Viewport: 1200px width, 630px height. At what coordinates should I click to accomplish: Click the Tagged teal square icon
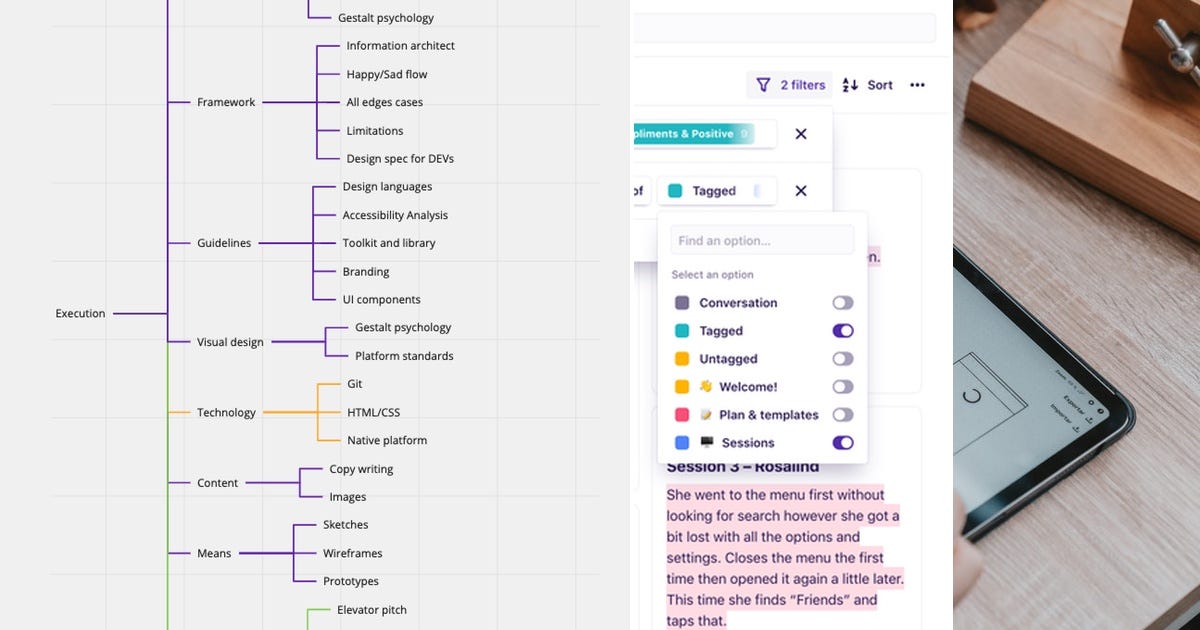click(683, 330)
